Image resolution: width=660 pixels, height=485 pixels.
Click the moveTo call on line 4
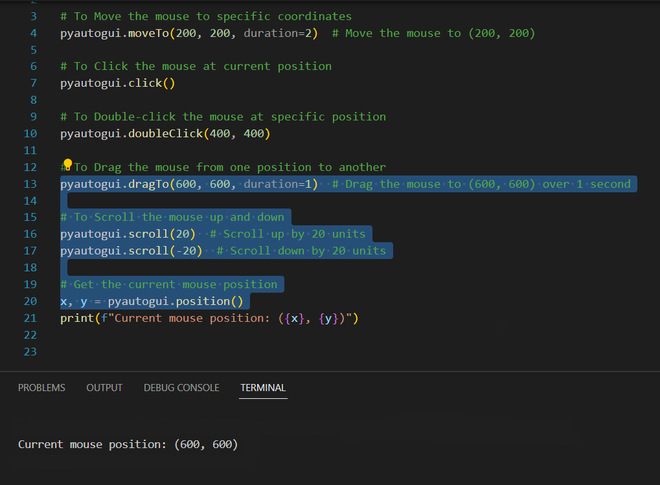point(189,33)
